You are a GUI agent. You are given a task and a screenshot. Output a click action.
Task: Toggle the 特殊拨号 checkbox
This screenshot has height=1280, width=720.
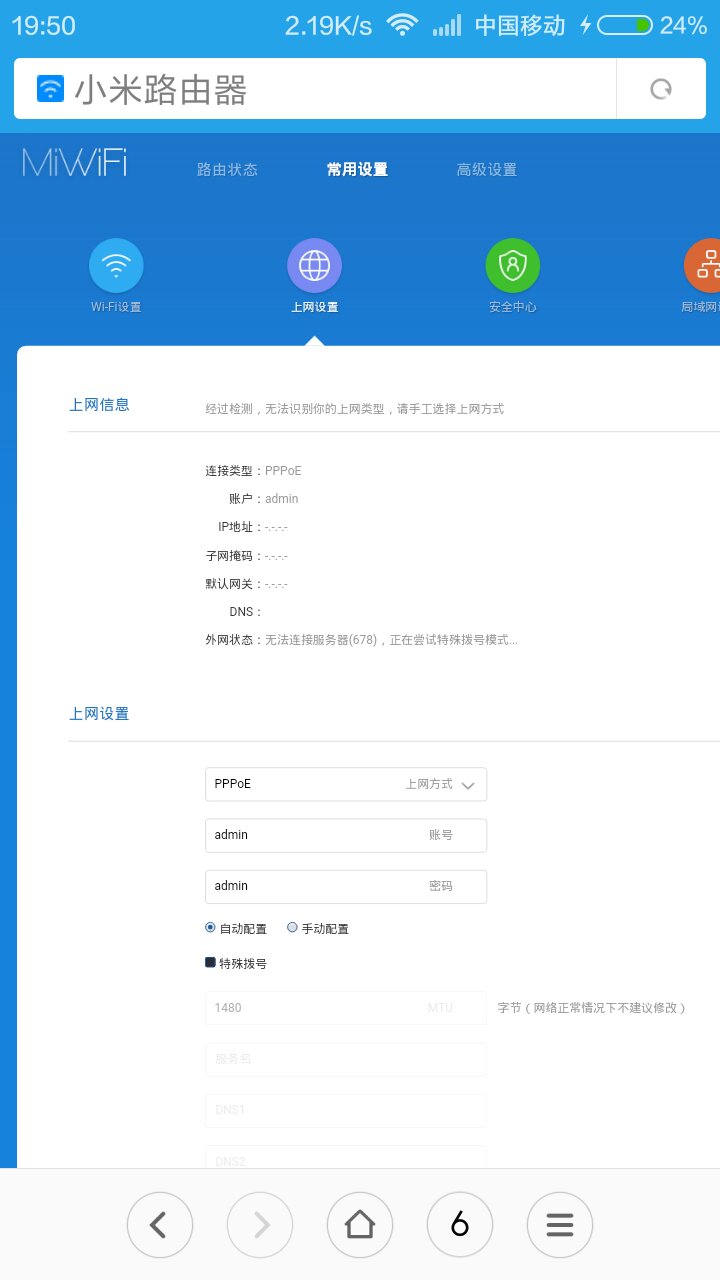click(210, 962)
